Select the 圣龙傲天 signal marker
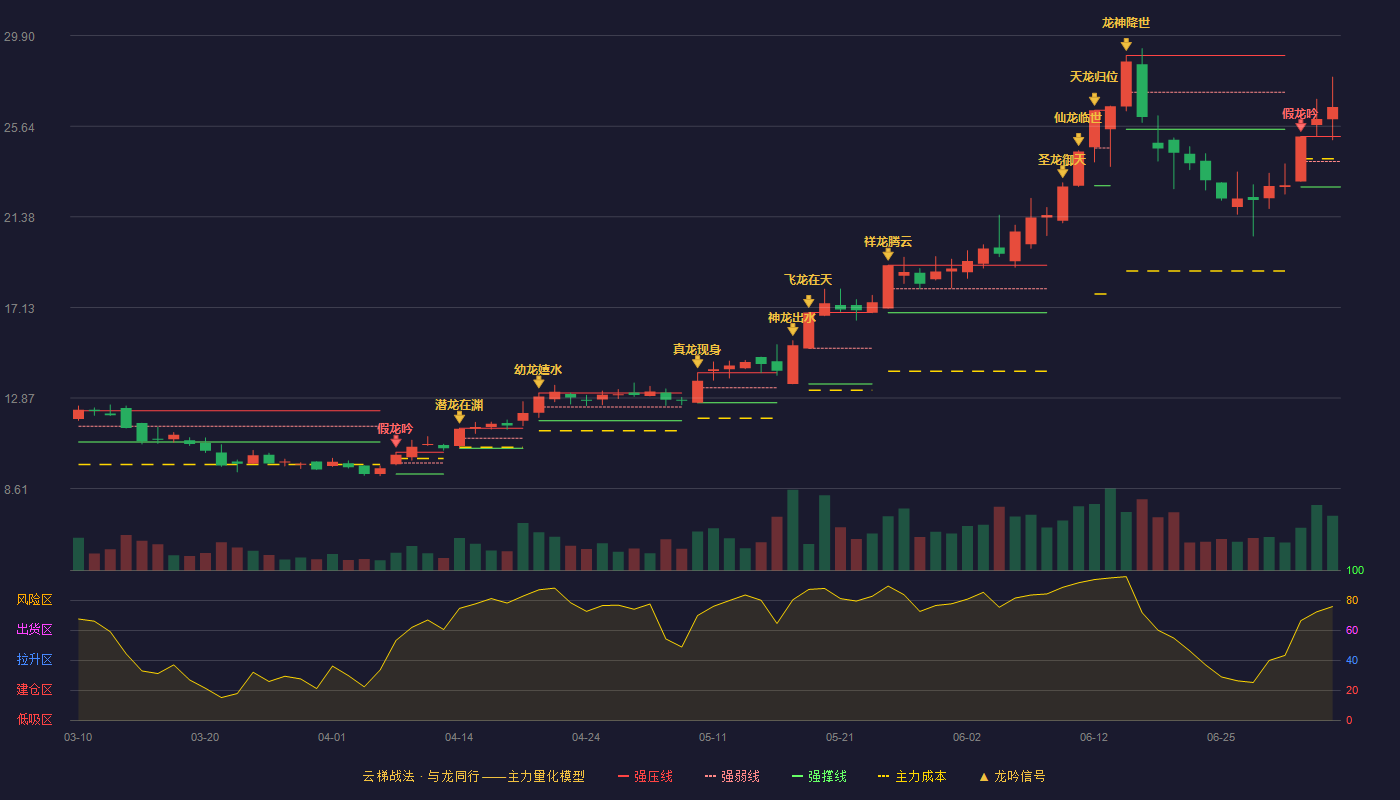This screenshot has height=800, width=1400. 1062,172
